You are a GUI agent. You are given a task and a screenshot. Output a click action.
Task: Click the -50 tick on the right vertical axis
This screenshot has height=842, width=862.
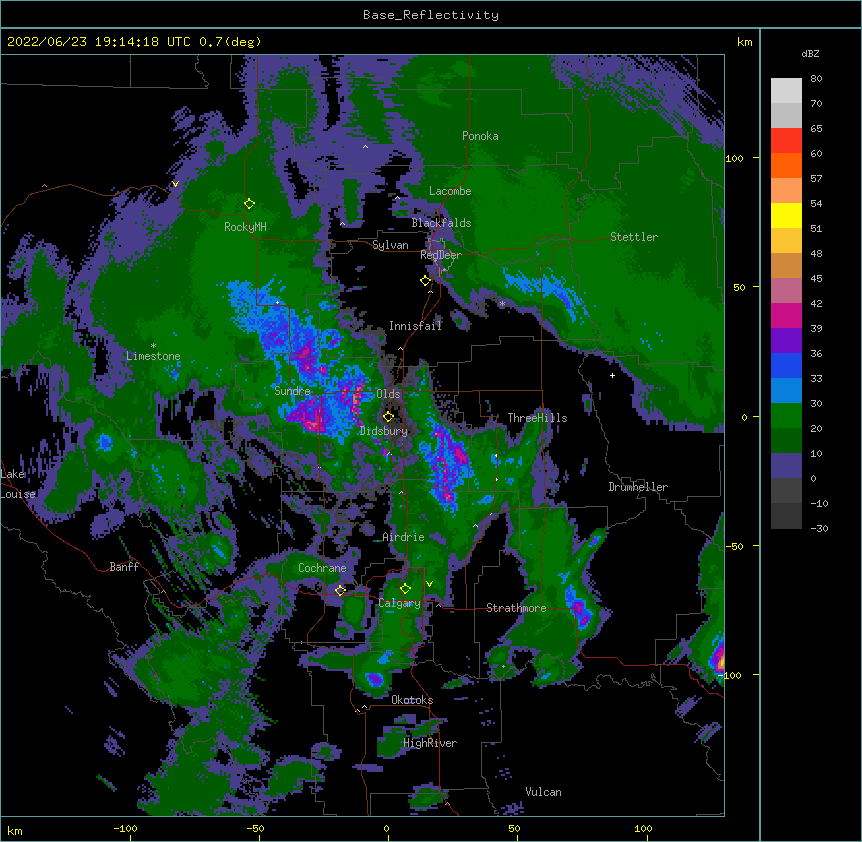click(734, 546)
